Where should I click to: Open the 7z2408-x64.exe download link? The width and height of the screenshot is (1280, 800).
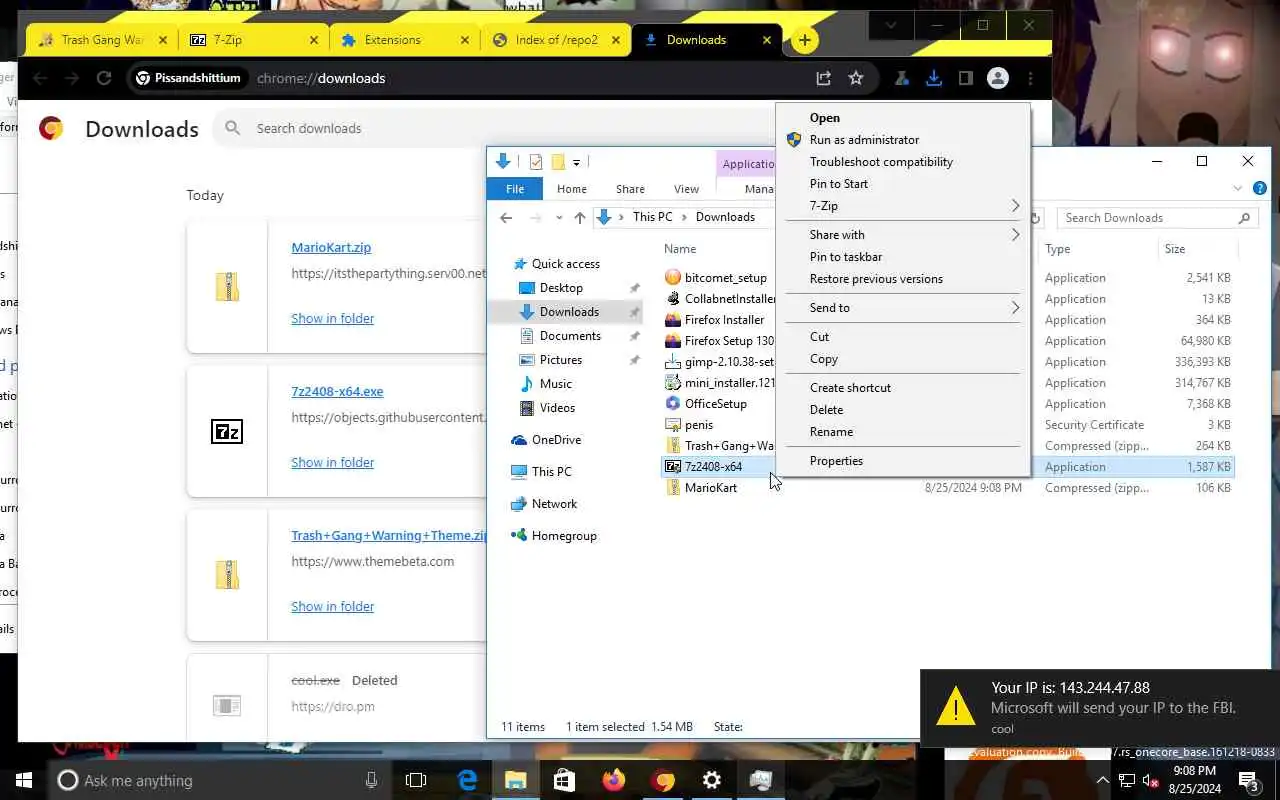tap(337, 391)
